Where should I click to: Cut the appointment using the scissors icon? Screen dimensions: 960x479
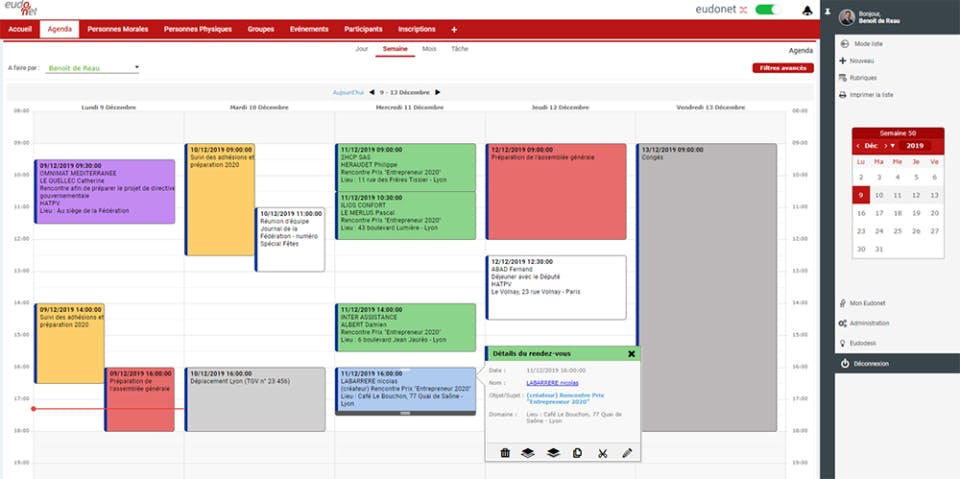602,453
